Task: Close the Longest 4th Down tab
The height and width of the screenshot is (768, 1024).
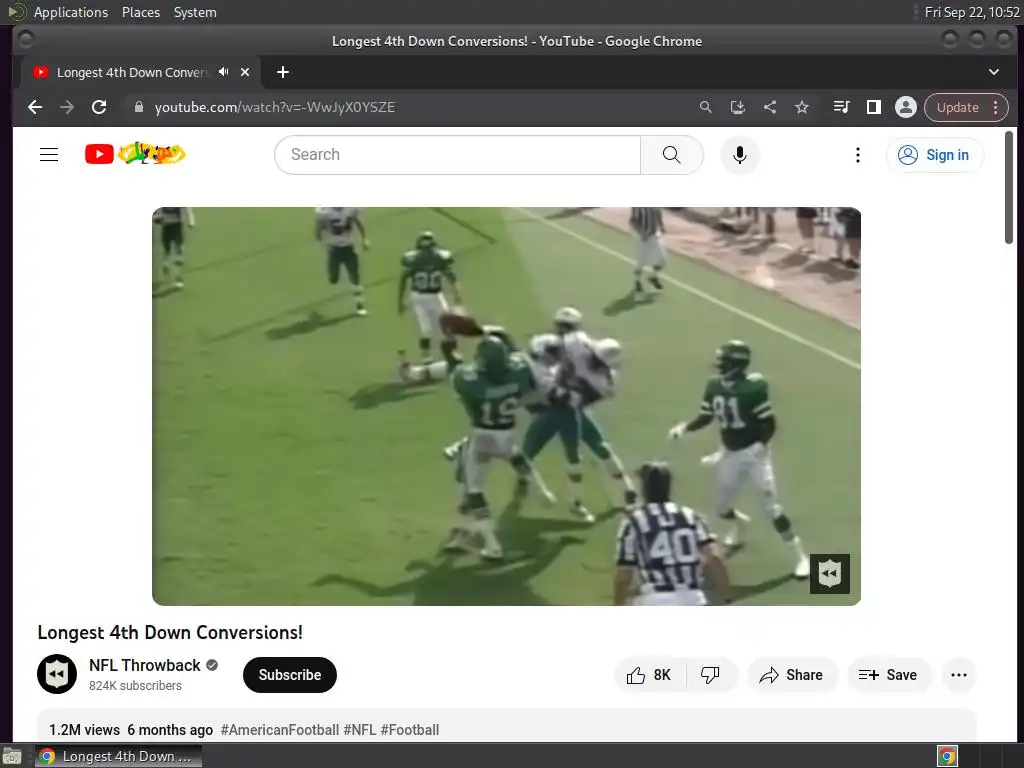Action: pyautogui.click(x=245, y=72)
